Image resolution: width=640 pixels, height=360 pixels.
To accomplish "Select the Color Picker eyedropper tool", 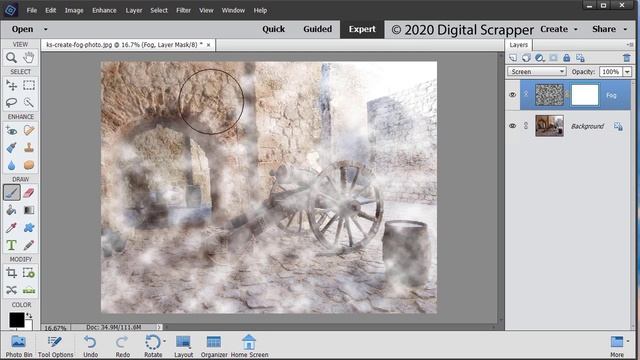I will click(x=11, y=228).
